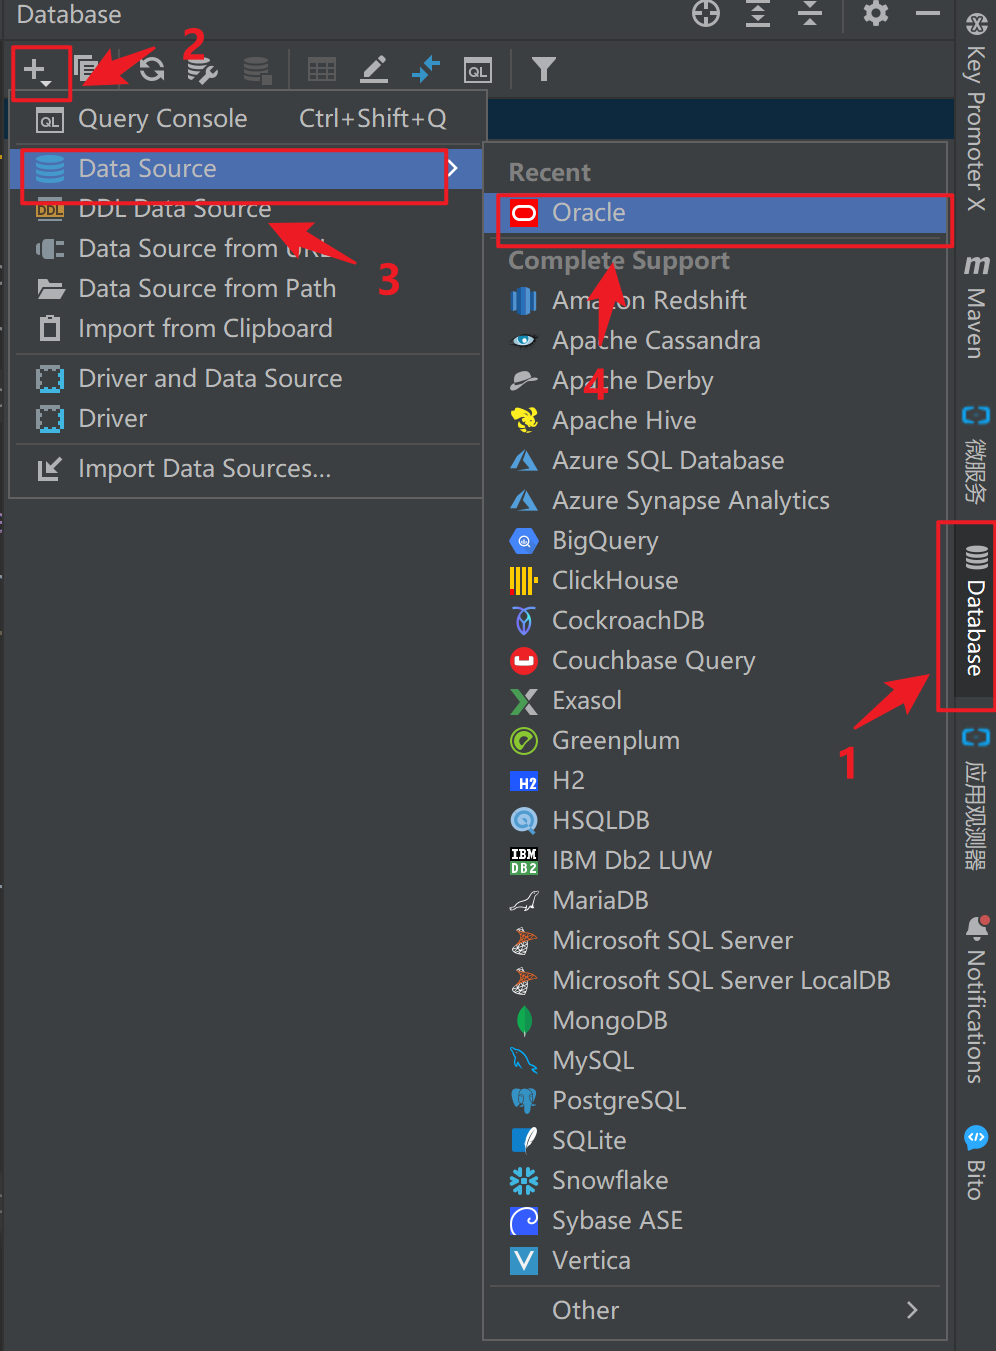Expand the Data Source submenu arrow
996x1351 pixels.
point(453,169)
